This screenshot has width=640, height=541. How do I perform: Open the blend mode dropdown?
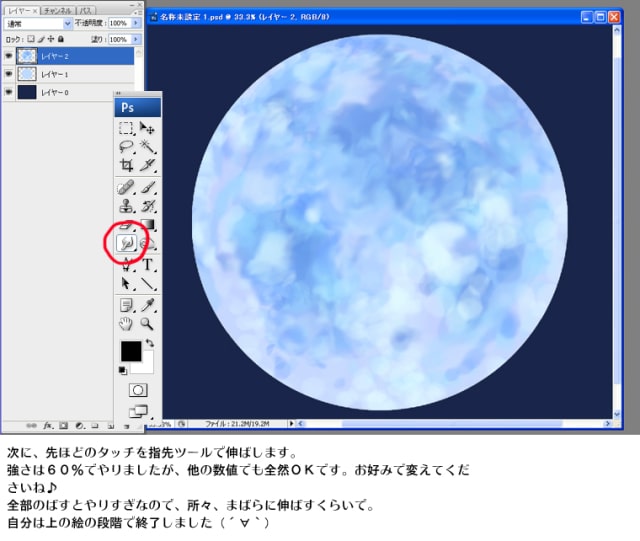click(38, 24)
